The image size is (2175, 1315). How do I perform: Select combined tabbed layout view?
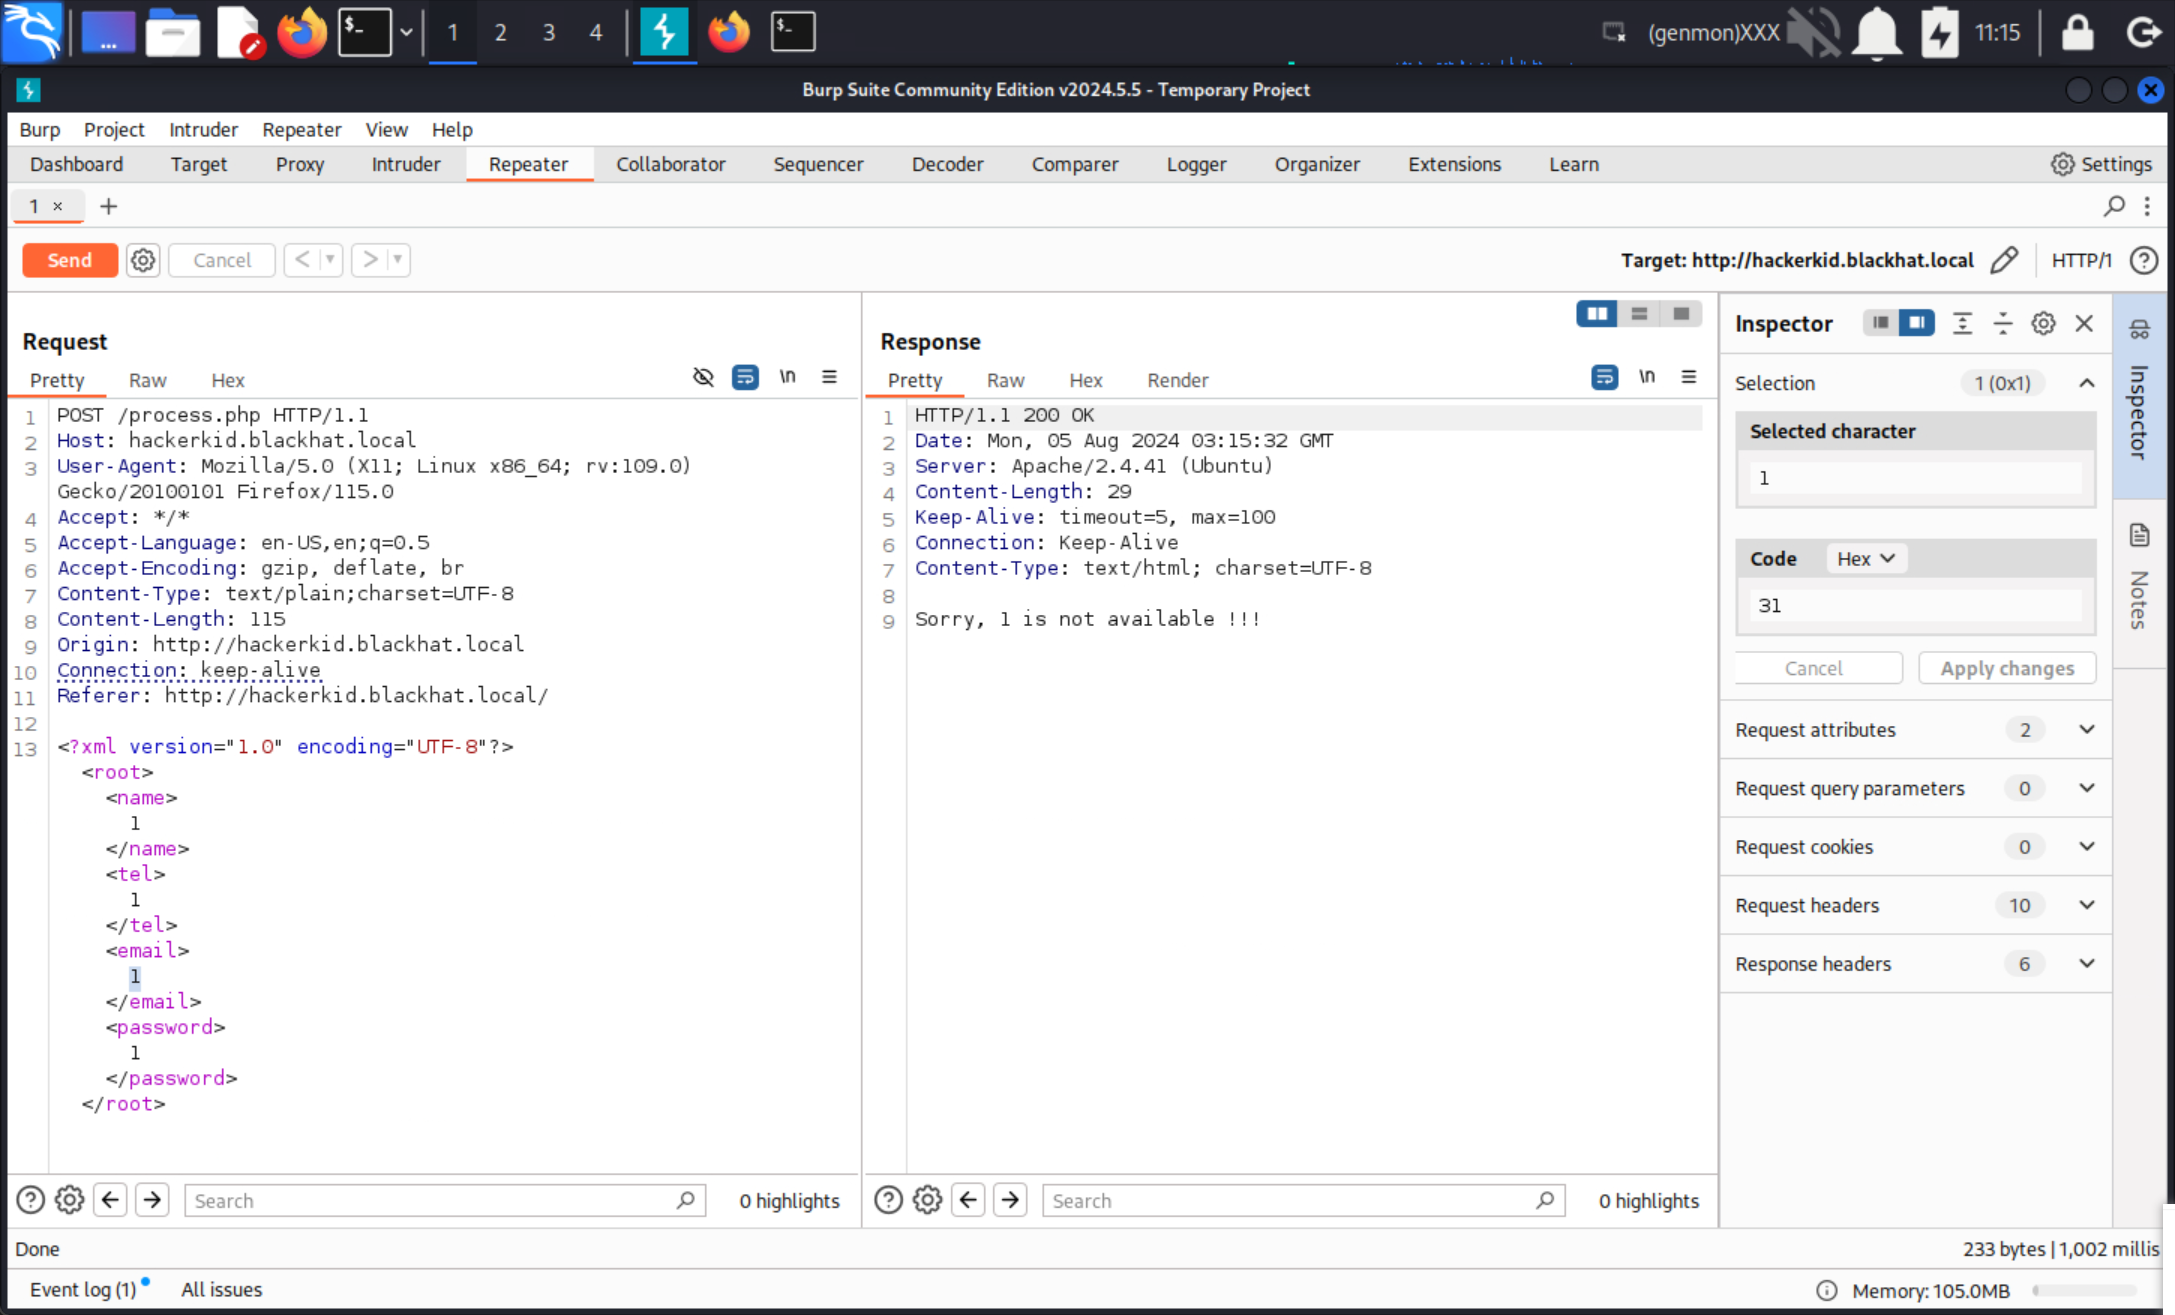pyautogui.click(x=1681, y=314)
